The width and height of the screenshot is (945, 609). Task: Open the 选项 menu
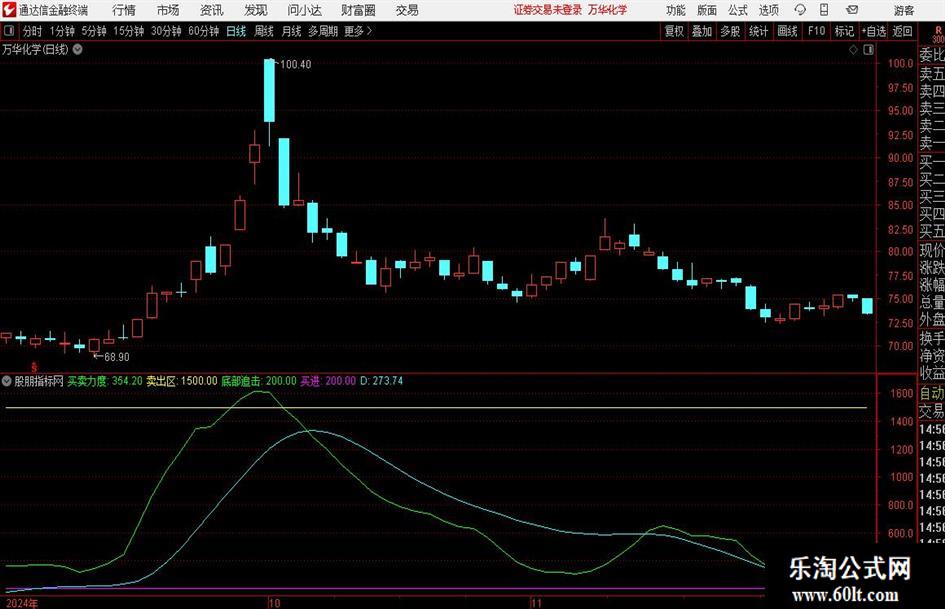click(x=769, y=10)
